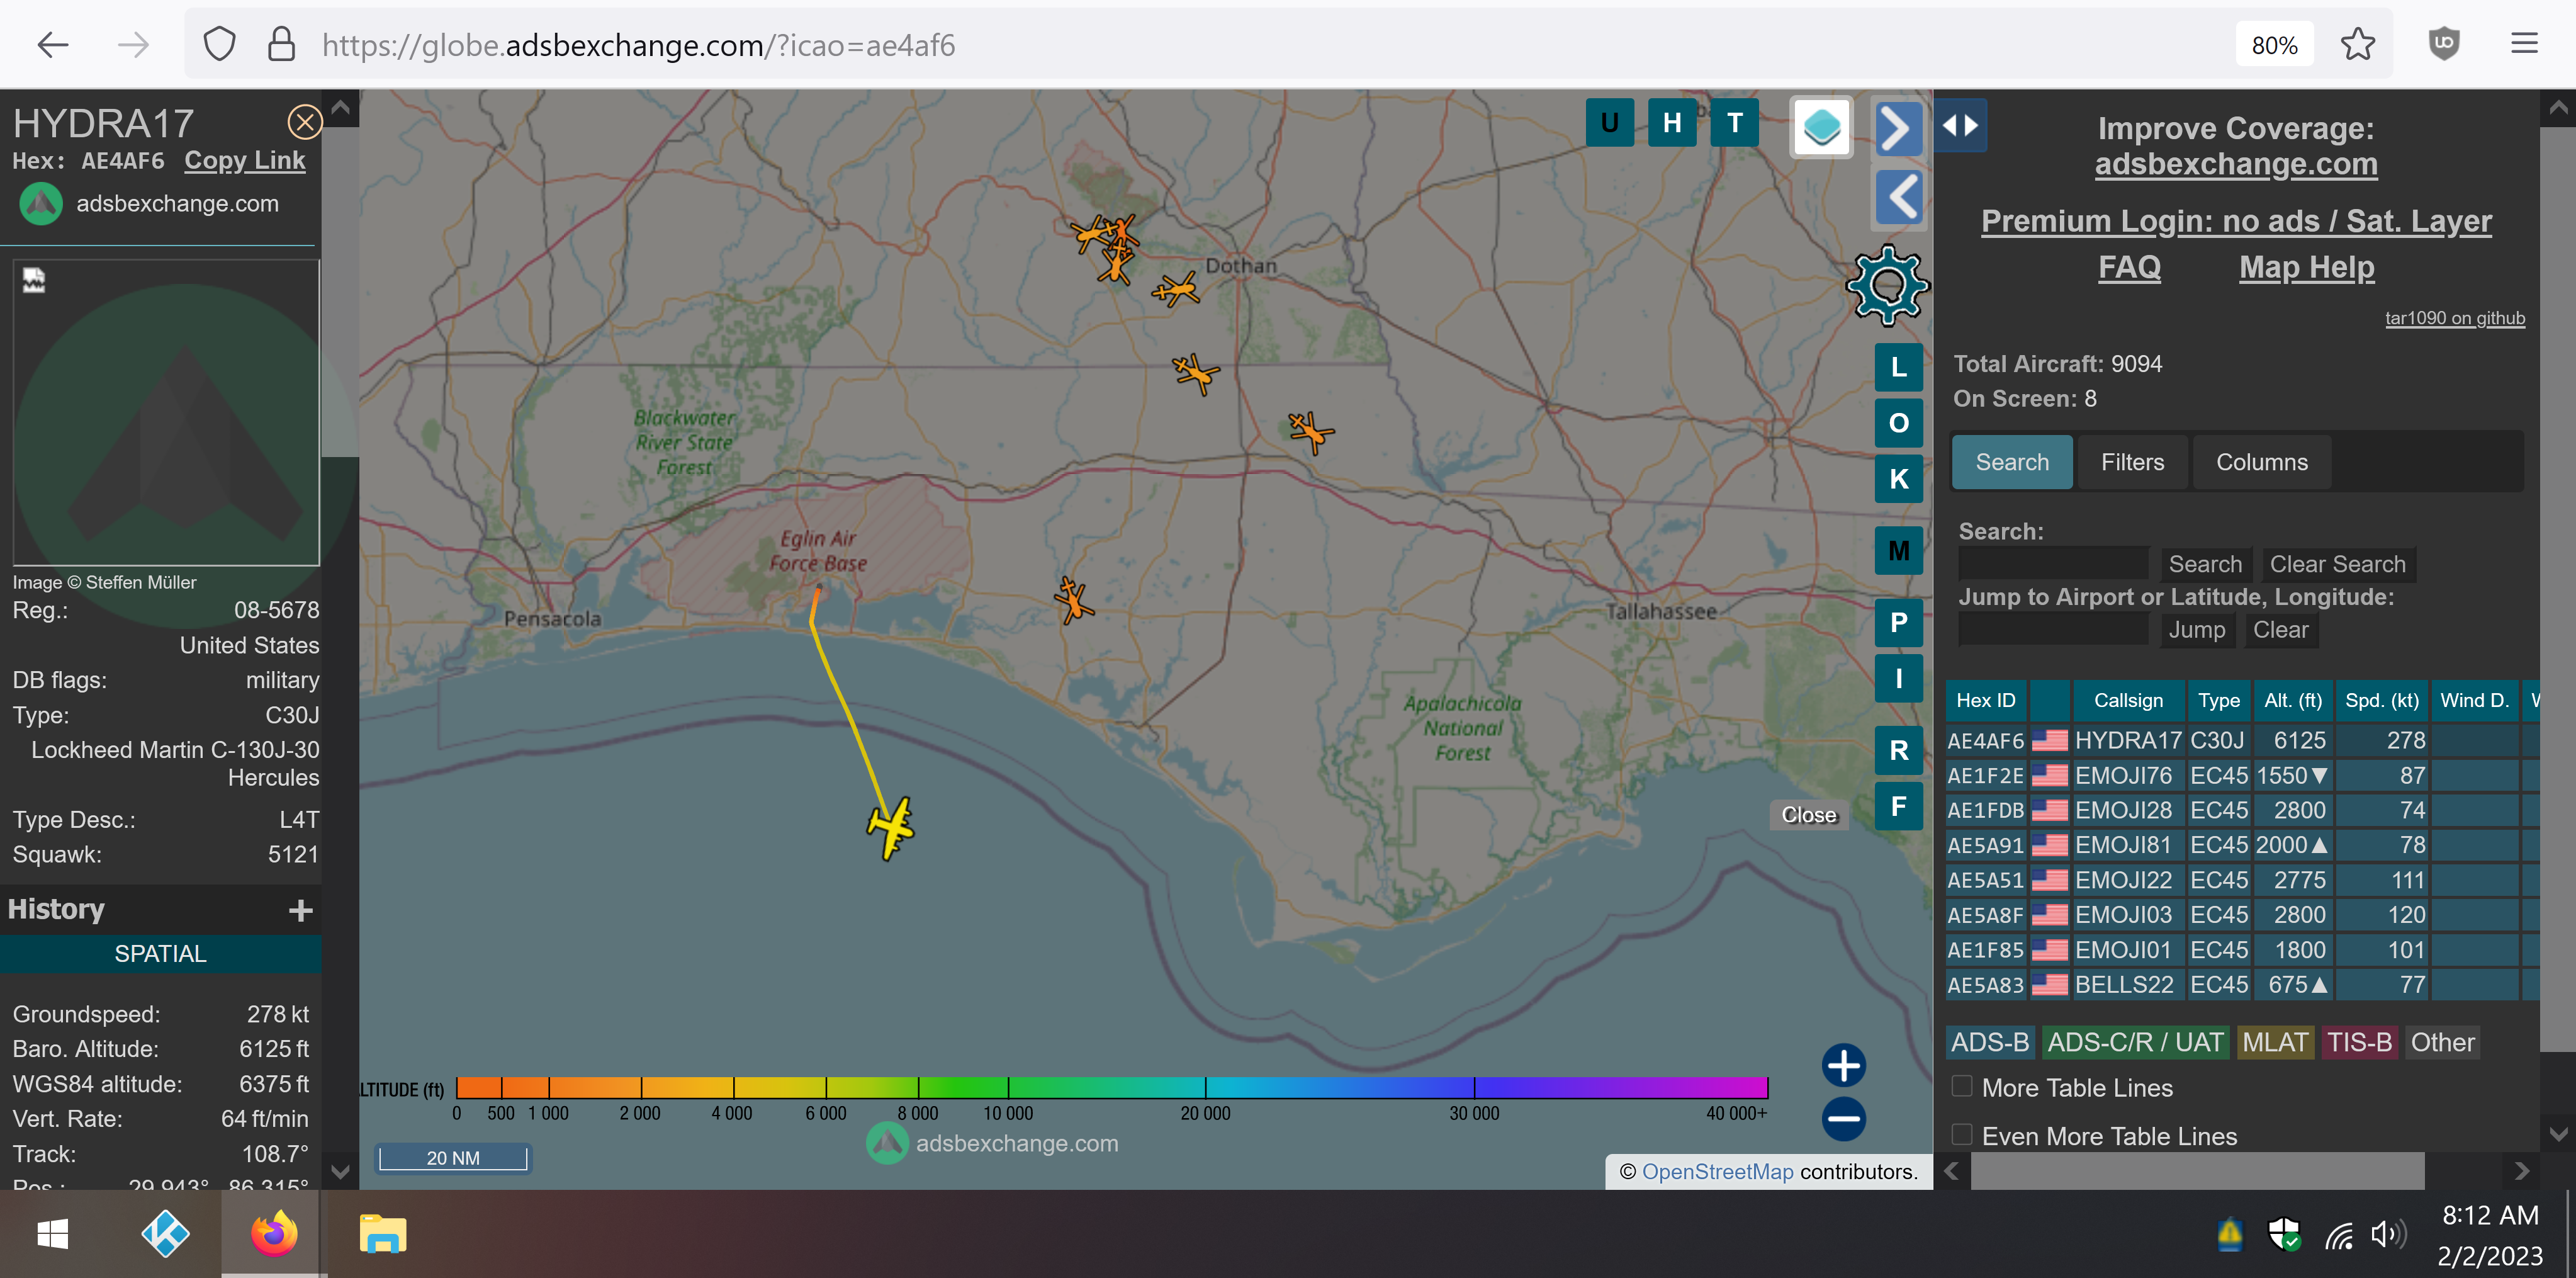The width and height of the screenshot is (2576, 1278).
Task: Click the R map button
Action: 1898,750
